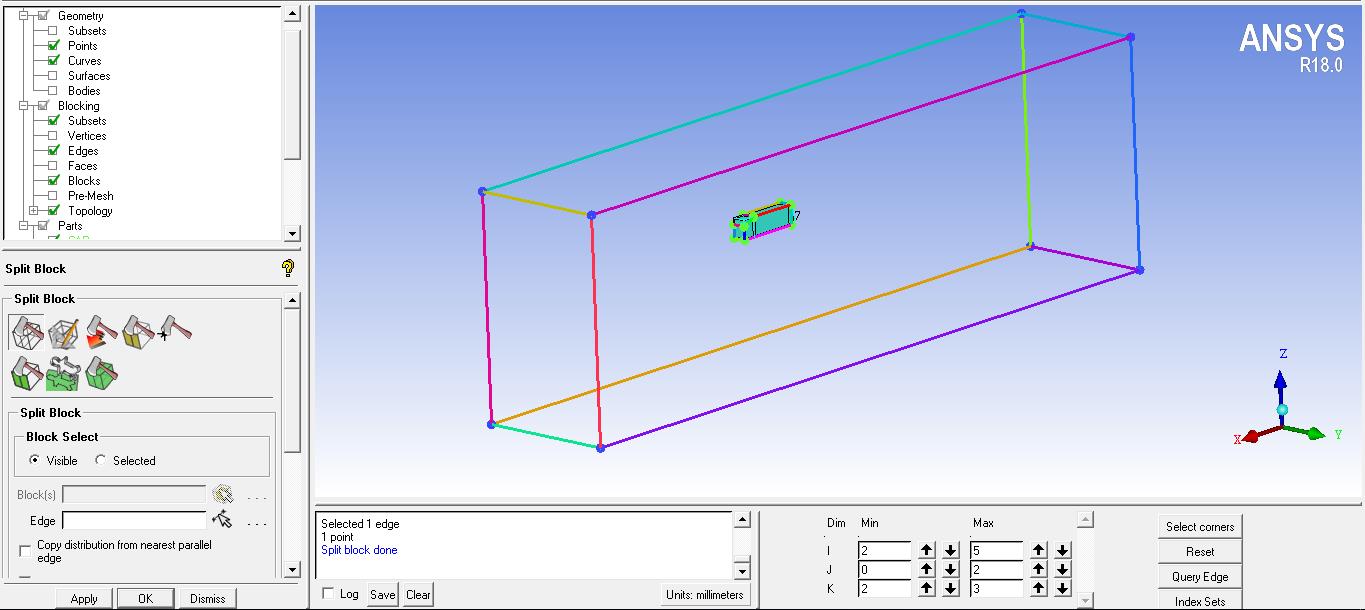Select the Split Block tool icon
This screenshot has width=1365, height=610.
coord(27,333)
